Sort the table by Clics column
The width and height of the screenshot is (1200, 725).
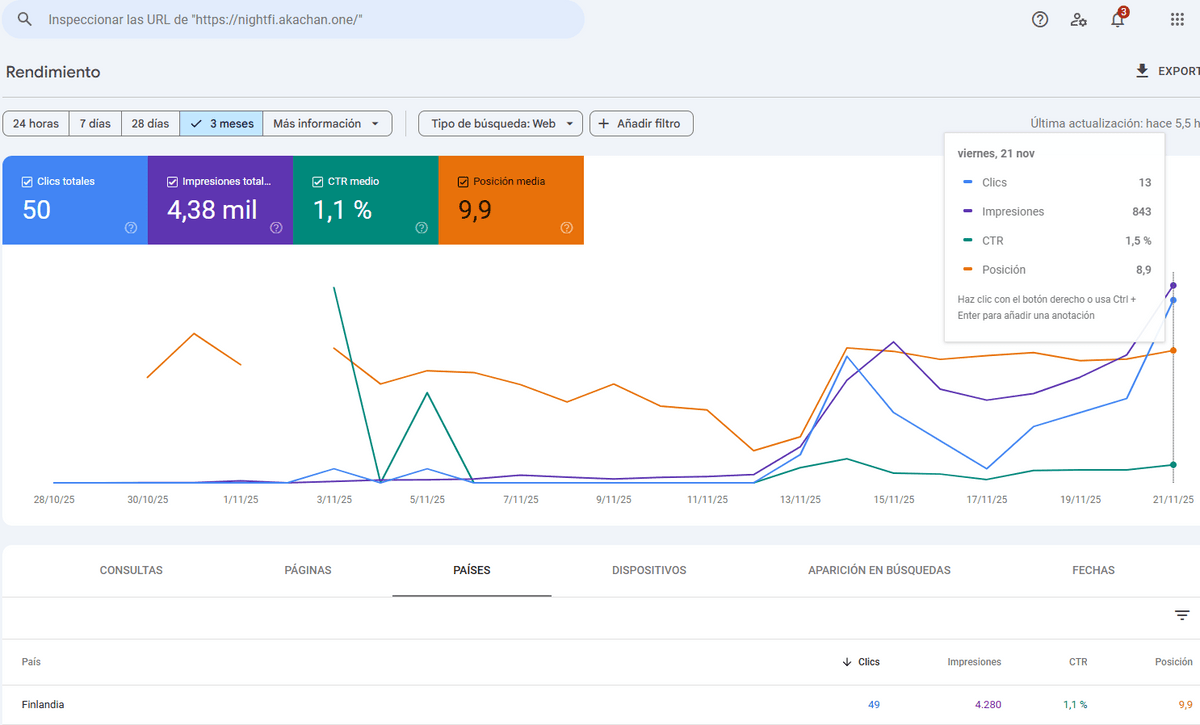pos(860,662)
